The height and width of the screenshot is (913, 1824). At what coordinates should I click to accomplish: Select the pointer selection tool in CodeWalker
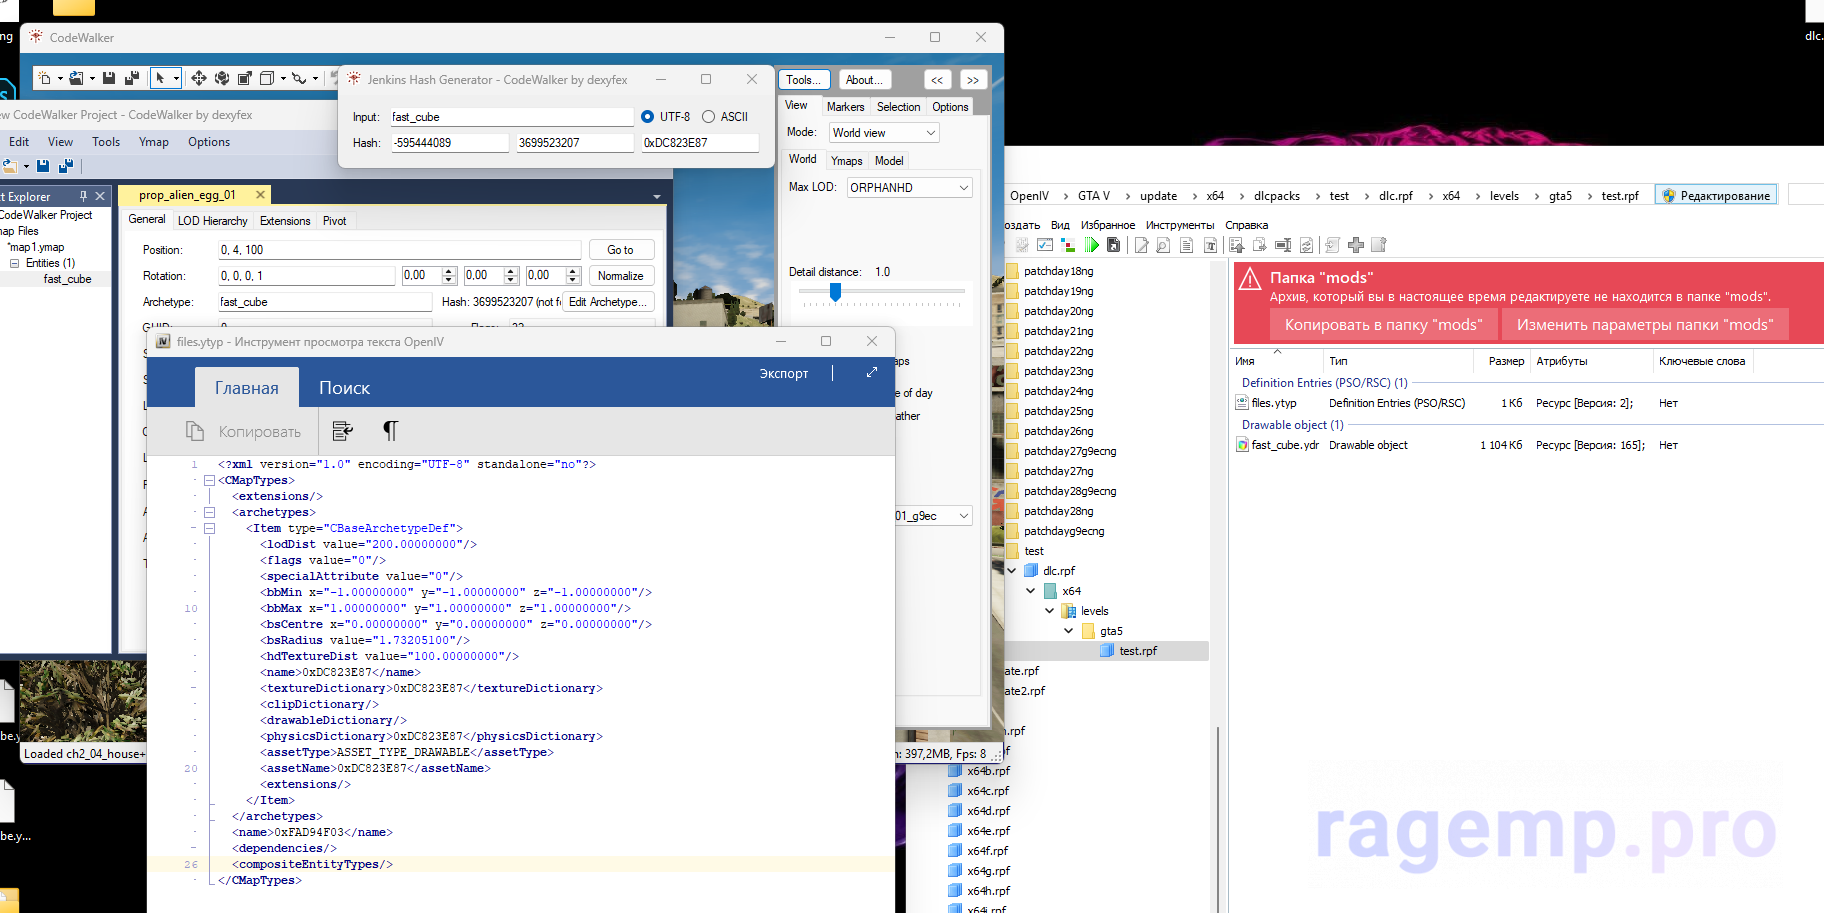160,78
